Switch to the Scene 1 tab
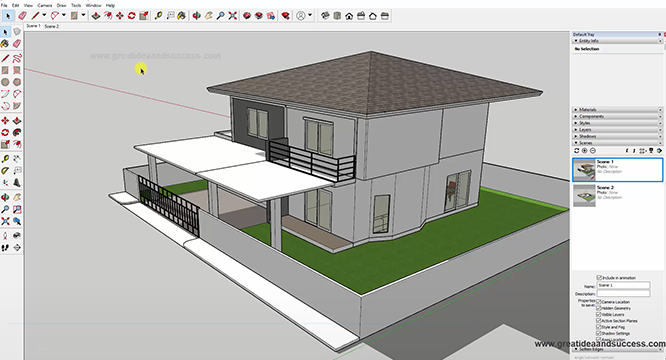The width and height of the screenshot is (666, 360). pos(33,26)
